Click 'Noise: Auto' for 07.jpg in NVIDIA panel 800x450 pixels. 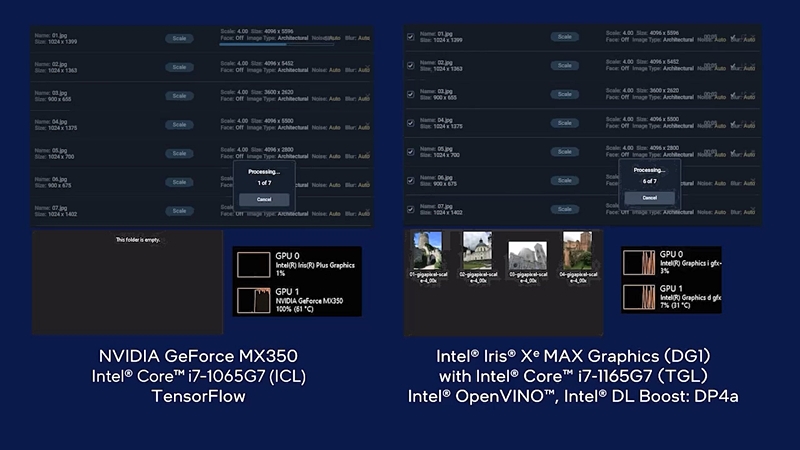[x=326, y=214]
